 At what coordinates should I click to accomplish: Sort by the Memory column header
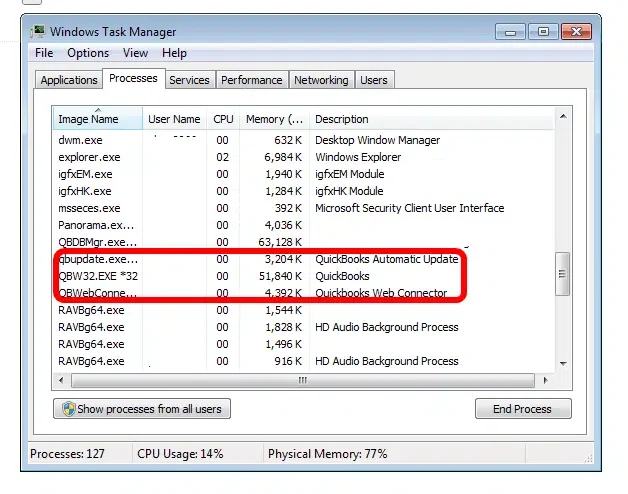273,119
